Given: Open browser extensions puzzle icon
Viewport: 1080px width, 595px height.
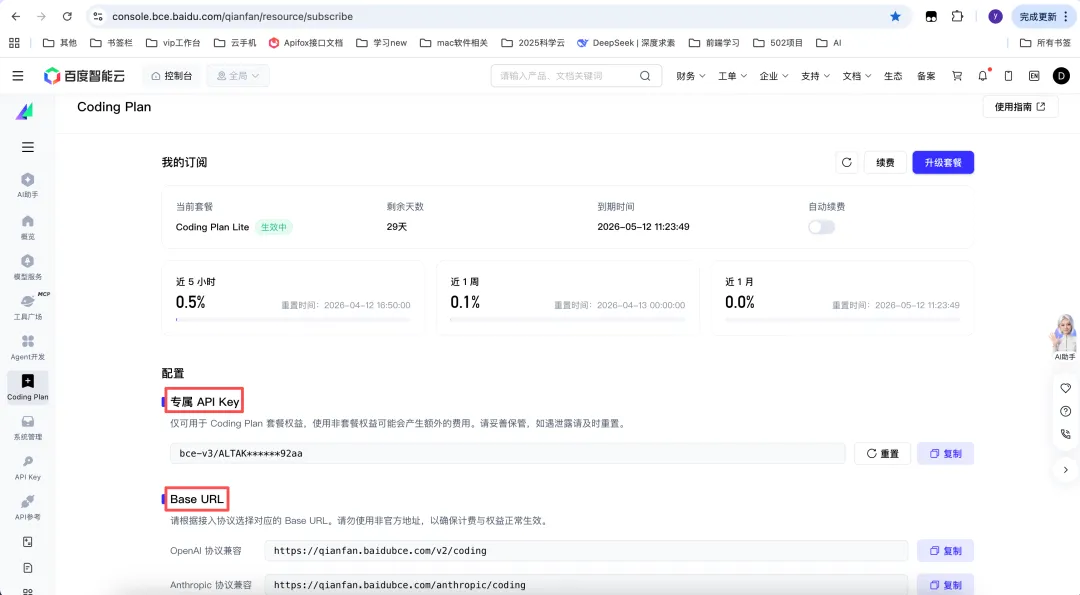Looking at the screenshot, I should tap(957, 16).
